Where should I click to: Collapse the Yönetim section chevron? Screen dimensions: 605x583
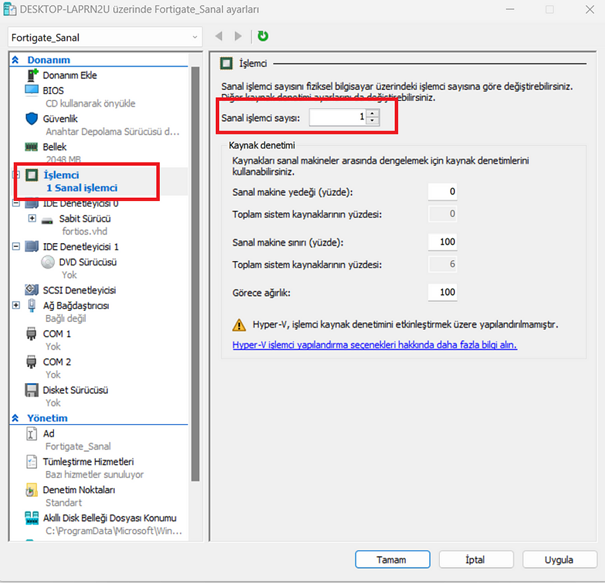pyautogui.click(x=15, y=418)
